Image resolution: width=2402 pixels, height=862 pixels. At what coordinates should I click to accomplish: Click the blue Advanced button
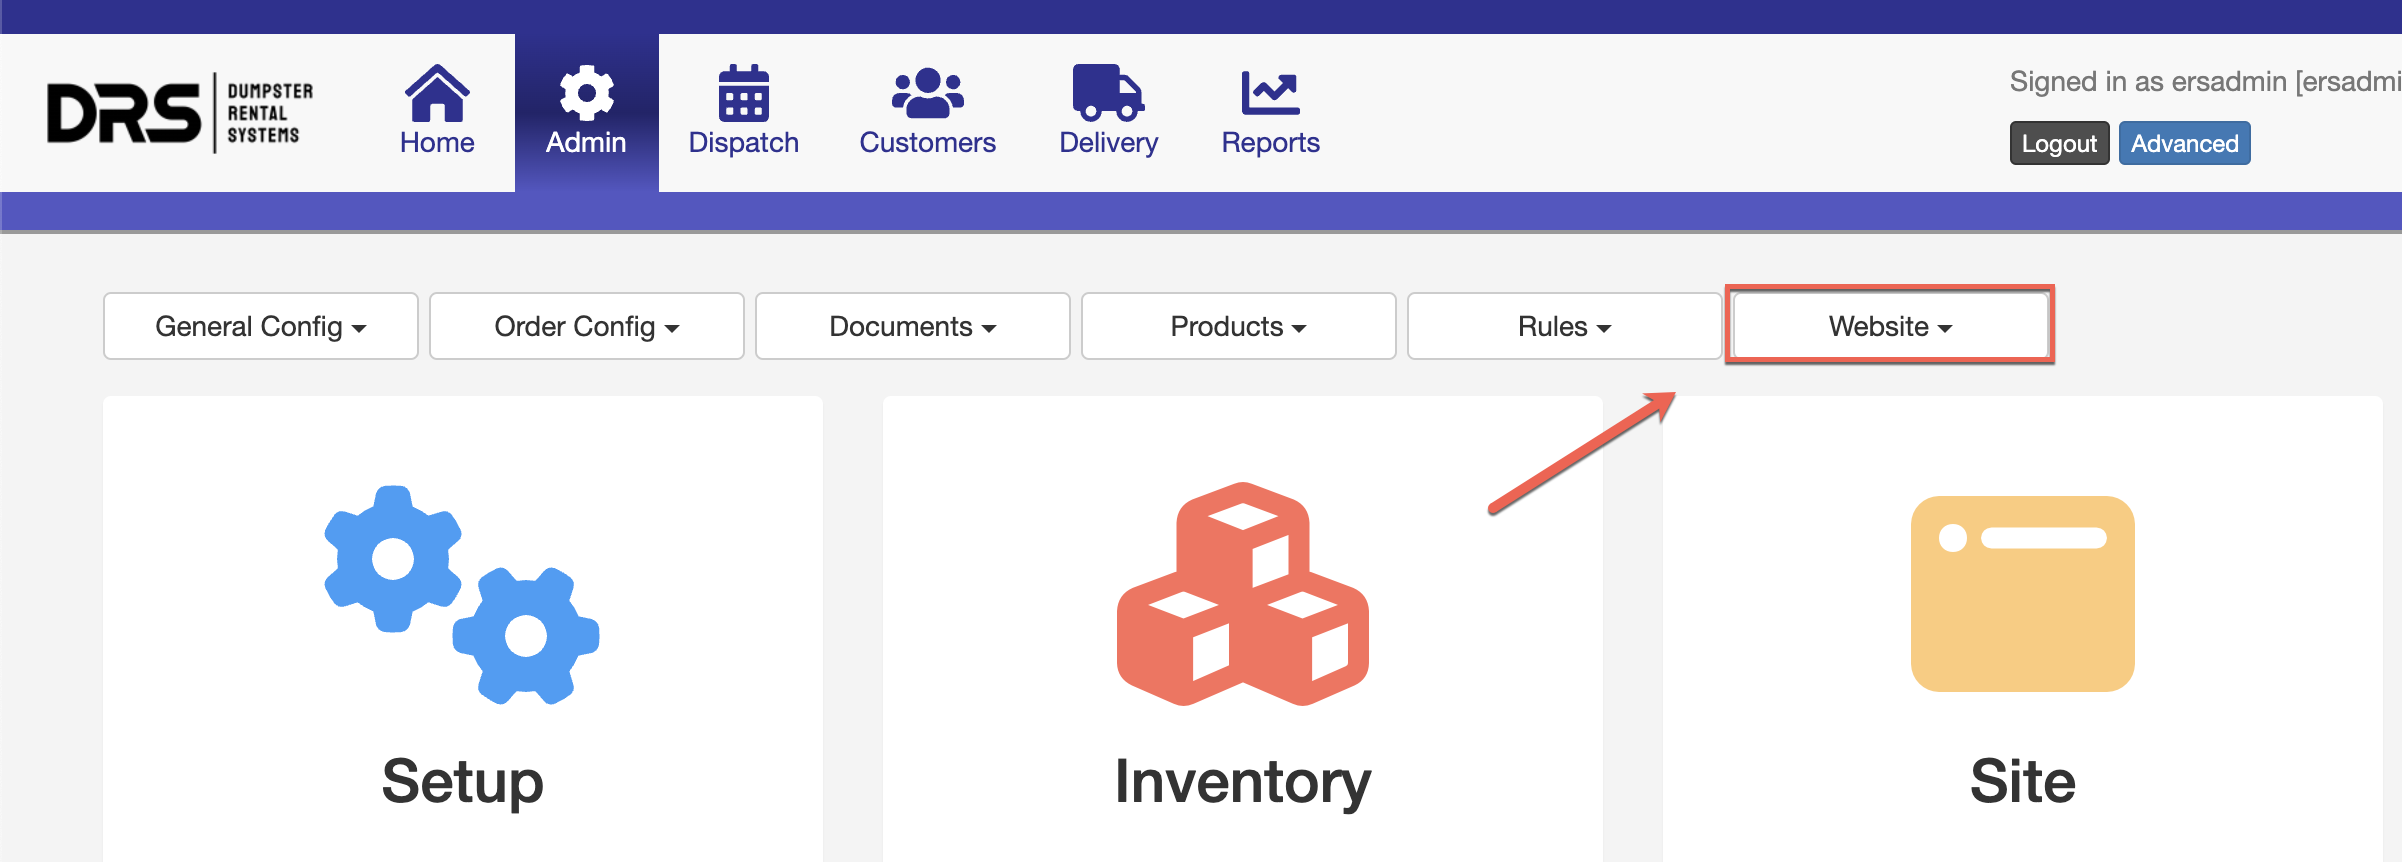point(2184,143)
